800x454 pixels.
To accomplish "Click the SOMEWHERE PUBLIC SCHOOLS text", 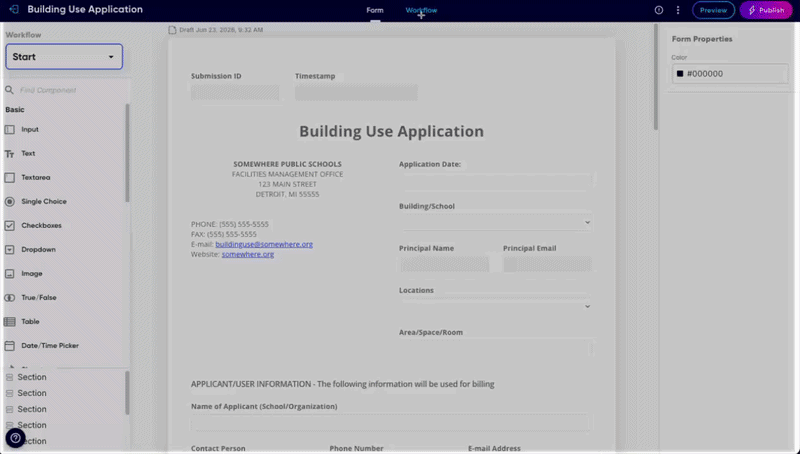I will click(287, 164).
